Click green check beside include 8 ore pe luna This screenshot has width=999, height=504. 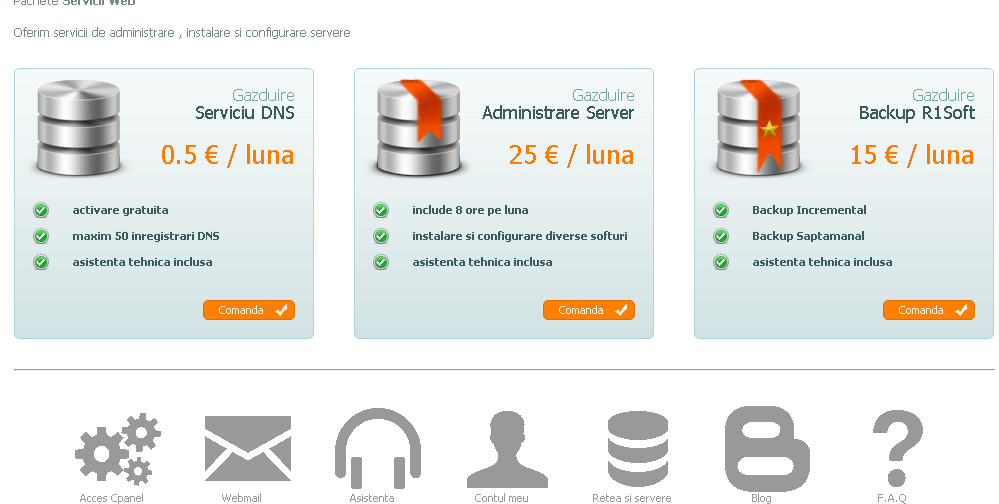[x=381, y=210]
